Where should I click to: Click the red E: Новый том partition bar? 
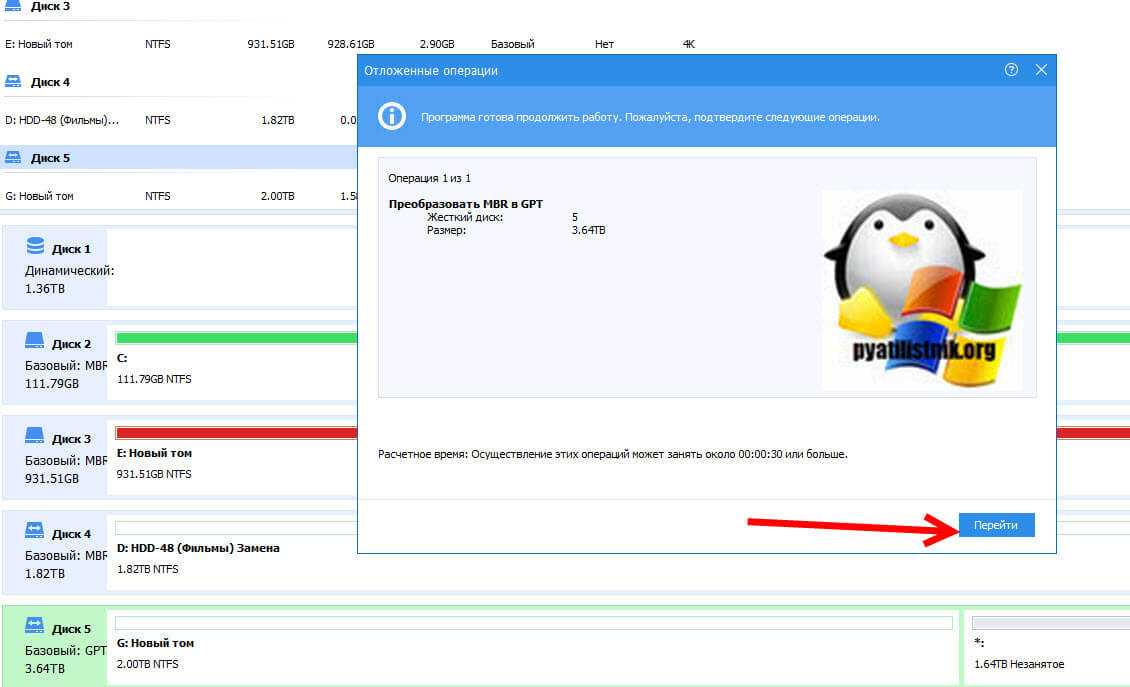tap(236, 433)
